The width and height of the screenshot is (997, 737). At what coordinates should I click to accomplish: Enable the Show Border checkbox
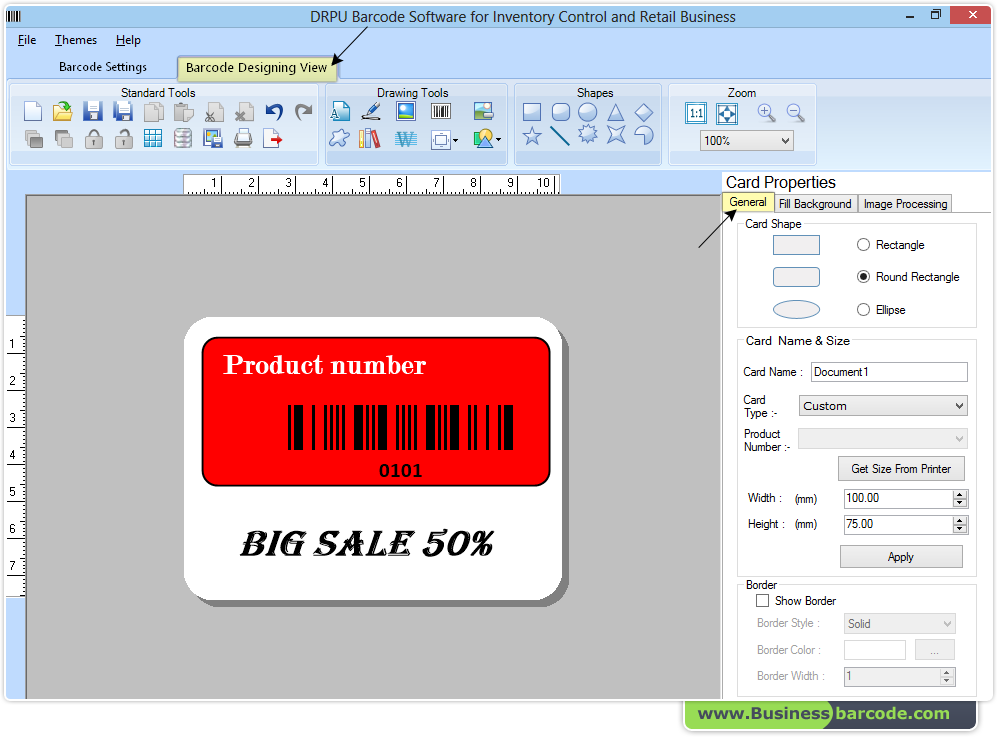pyautogui.click(x=762, y=600)
